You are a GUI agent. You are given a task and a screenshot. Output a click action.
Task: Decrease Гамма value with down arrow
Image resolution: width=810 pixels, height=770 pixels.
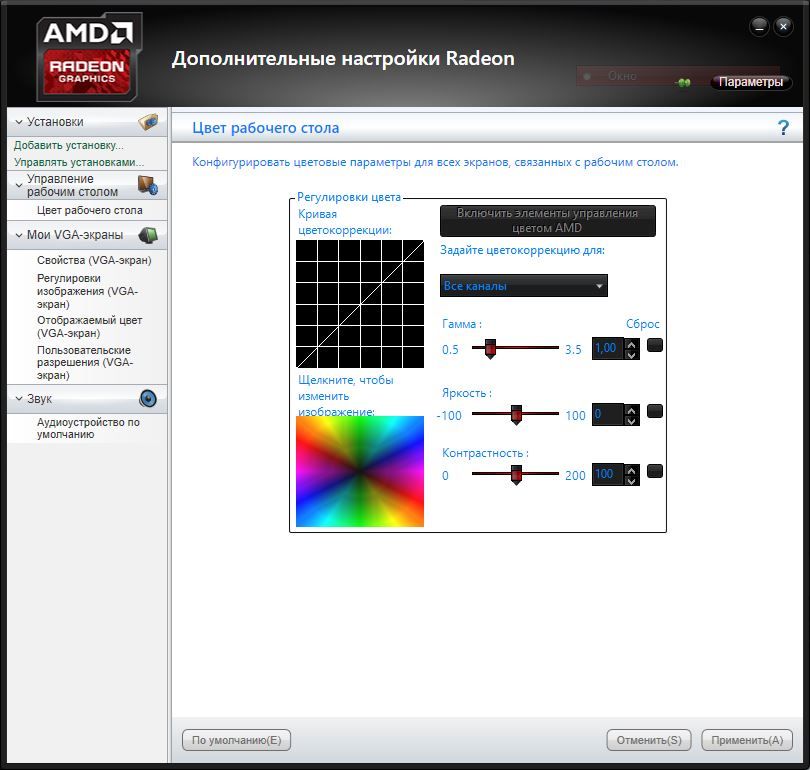[x=631, y=355]
